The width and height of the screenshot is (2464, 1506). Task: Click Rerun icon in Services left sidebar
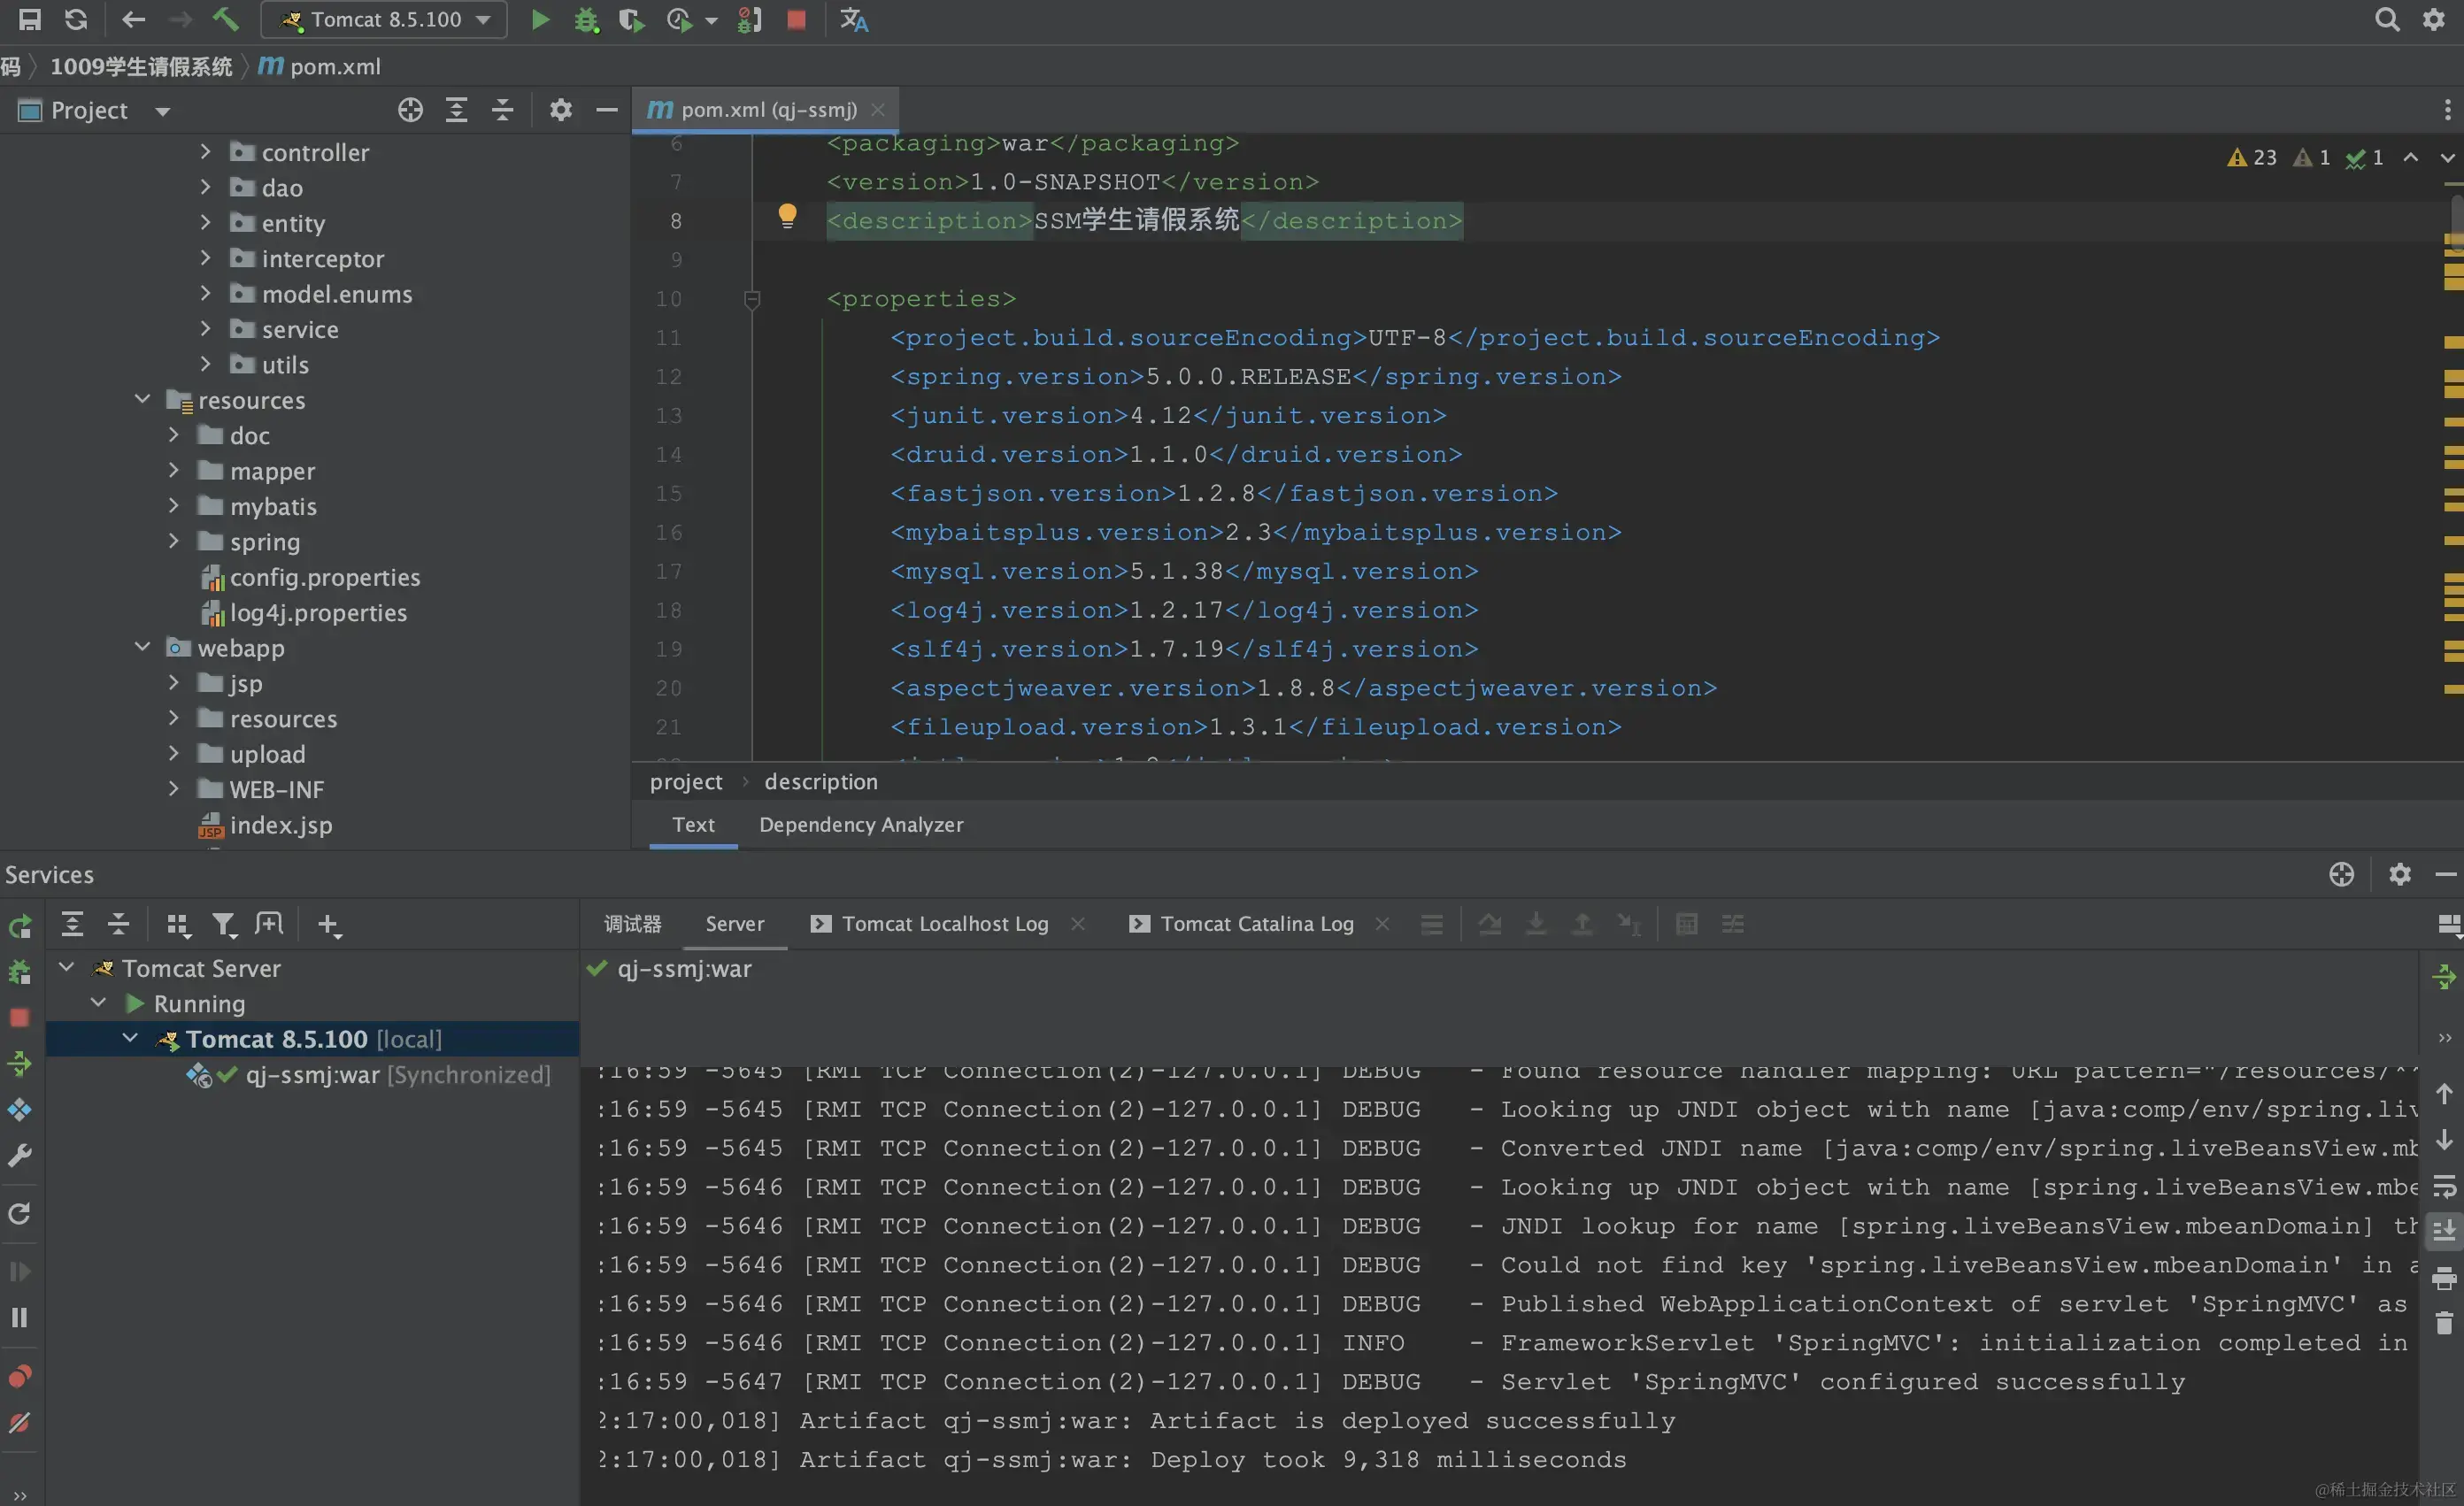19,927
